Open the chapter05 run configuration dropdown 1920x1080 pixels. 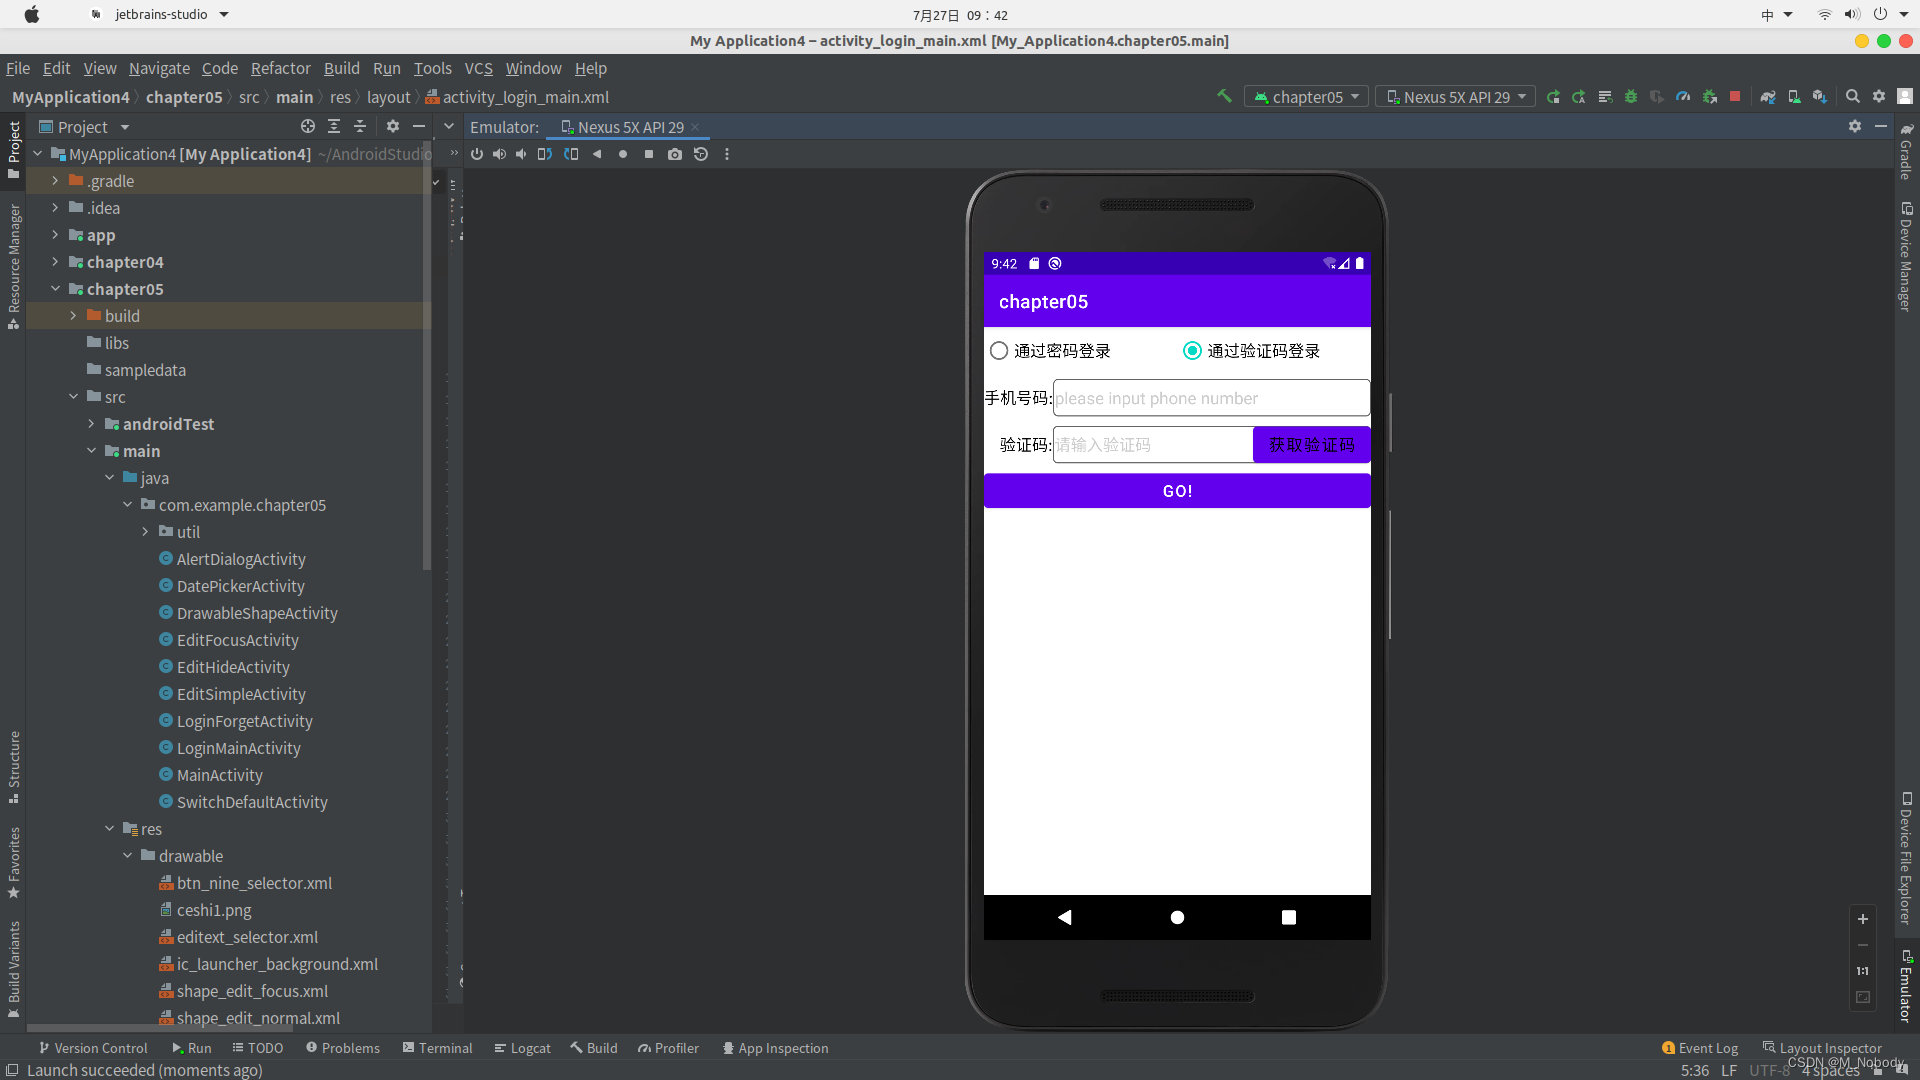pos(1307,97)
